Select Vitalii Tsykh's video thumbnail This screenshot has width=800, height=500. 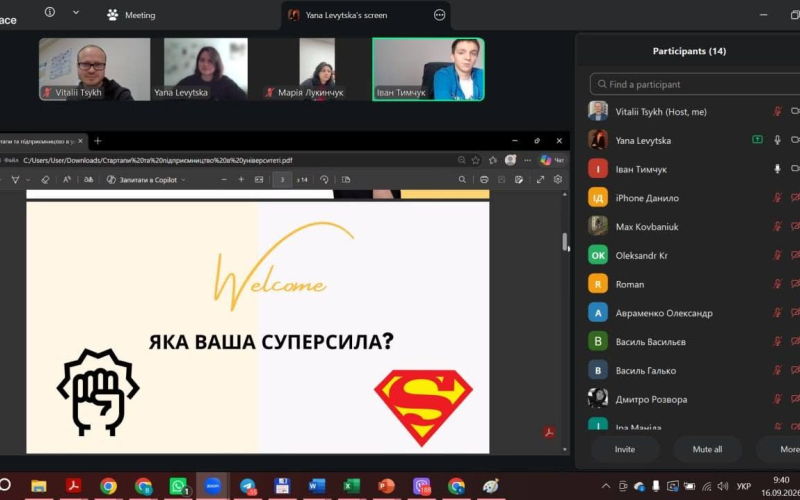tap(94, 69)
